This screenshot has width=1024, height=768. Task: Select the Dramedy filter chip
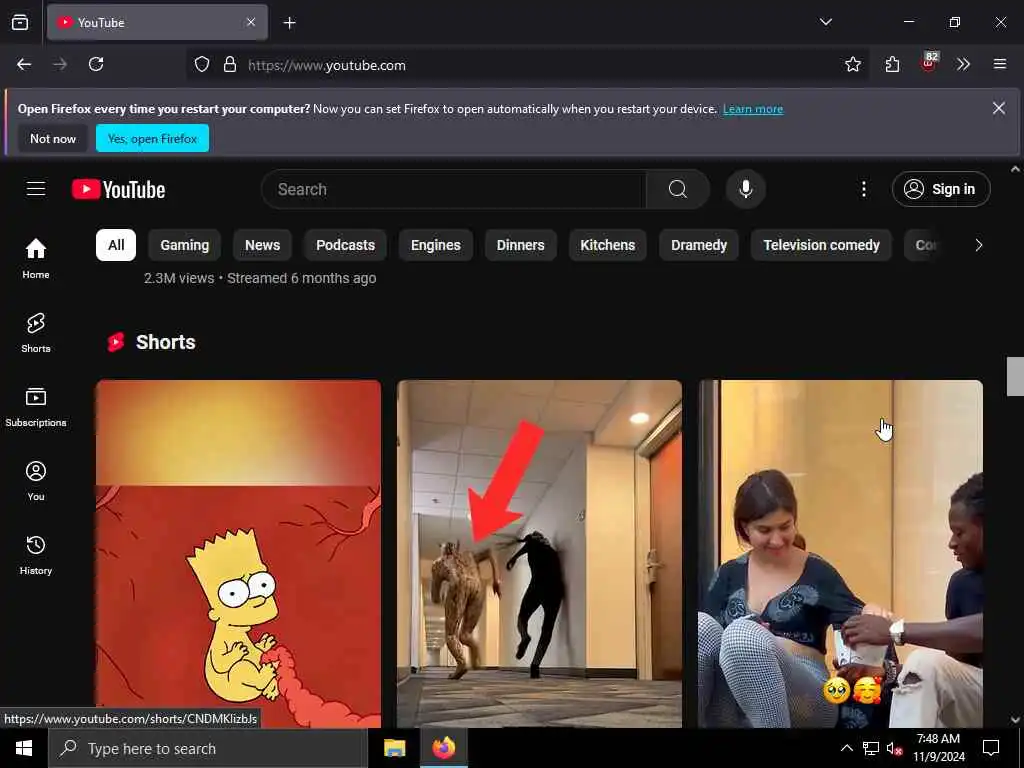click(699, 245)
